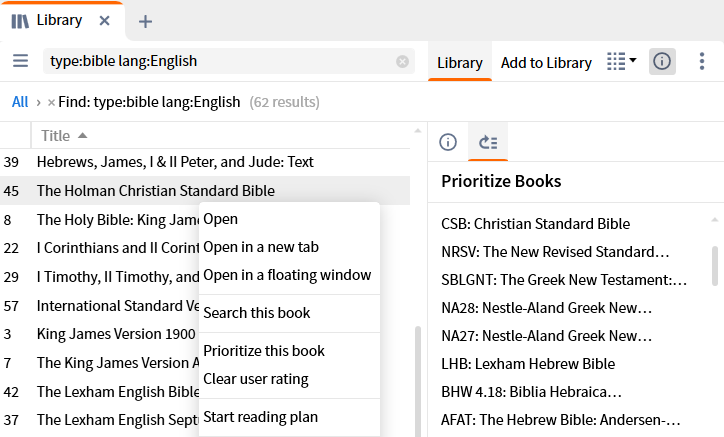The width and height of the screenshot is (724, 437).
Task: Expand the view layout dropdown
Action: pyautogui.click(x=621, y=62)
